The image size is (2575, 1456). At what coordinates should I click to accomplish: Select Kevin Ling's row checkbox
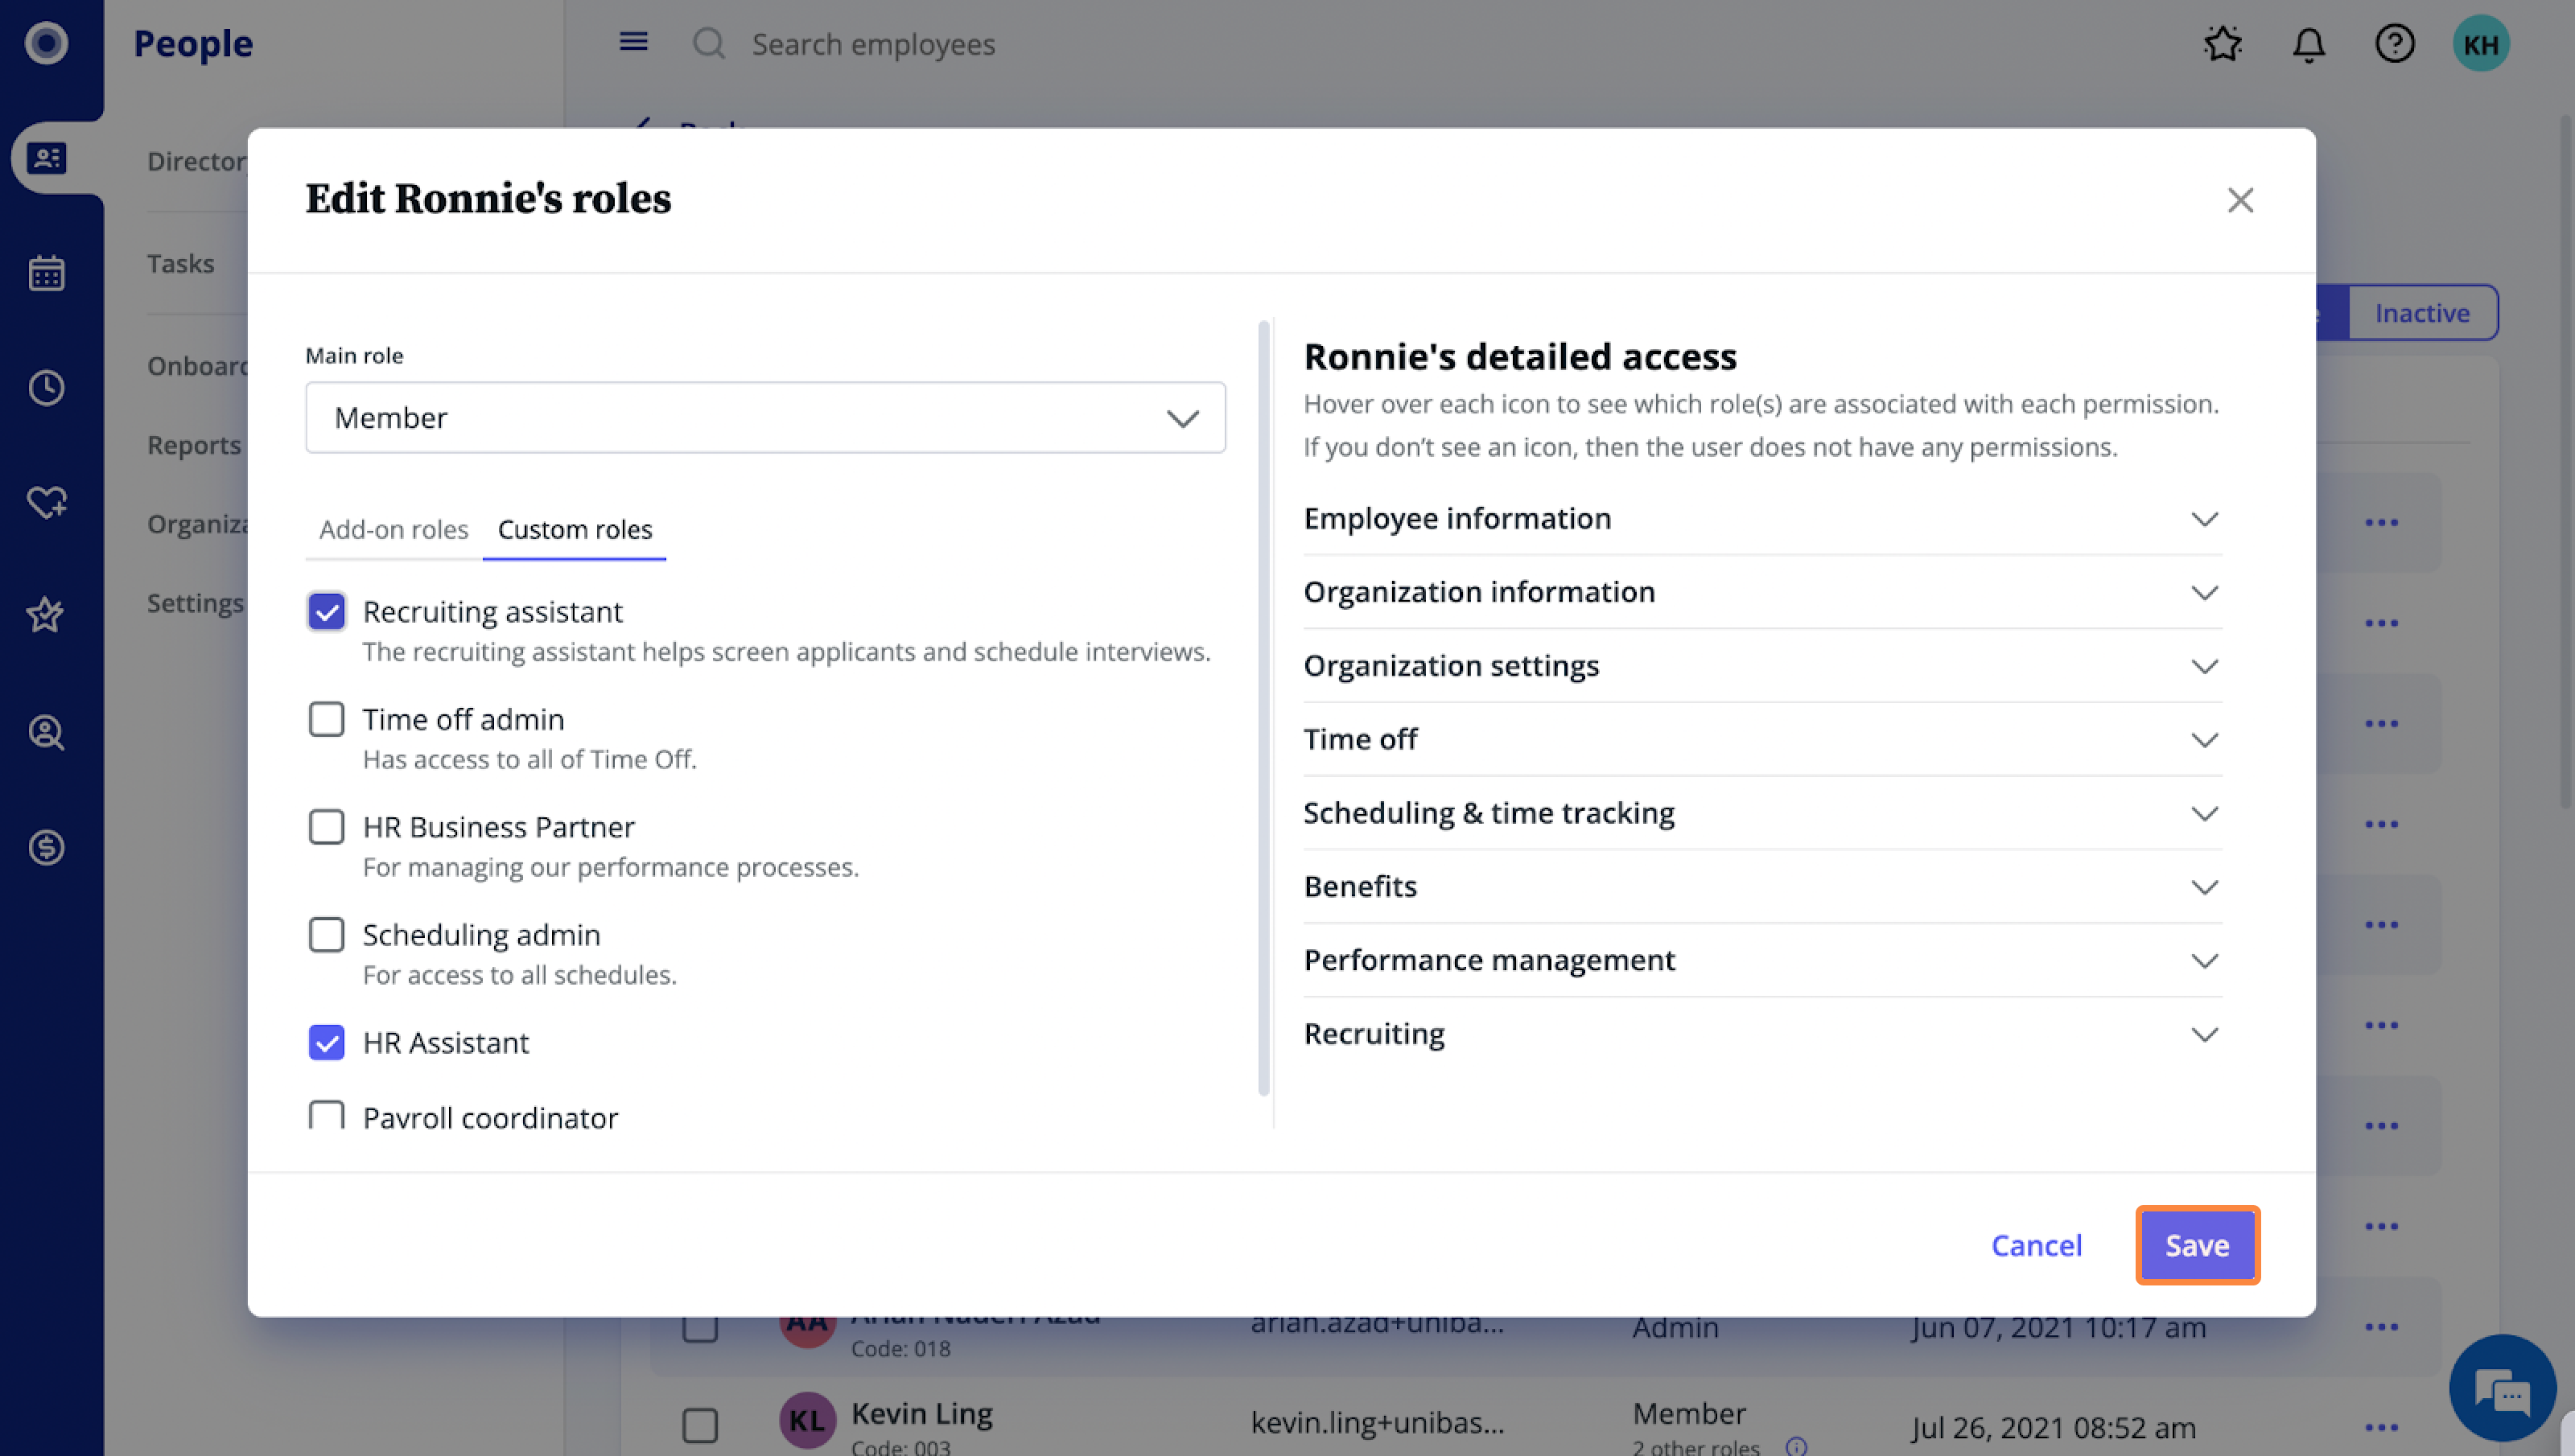click(x=700, y=1425)
